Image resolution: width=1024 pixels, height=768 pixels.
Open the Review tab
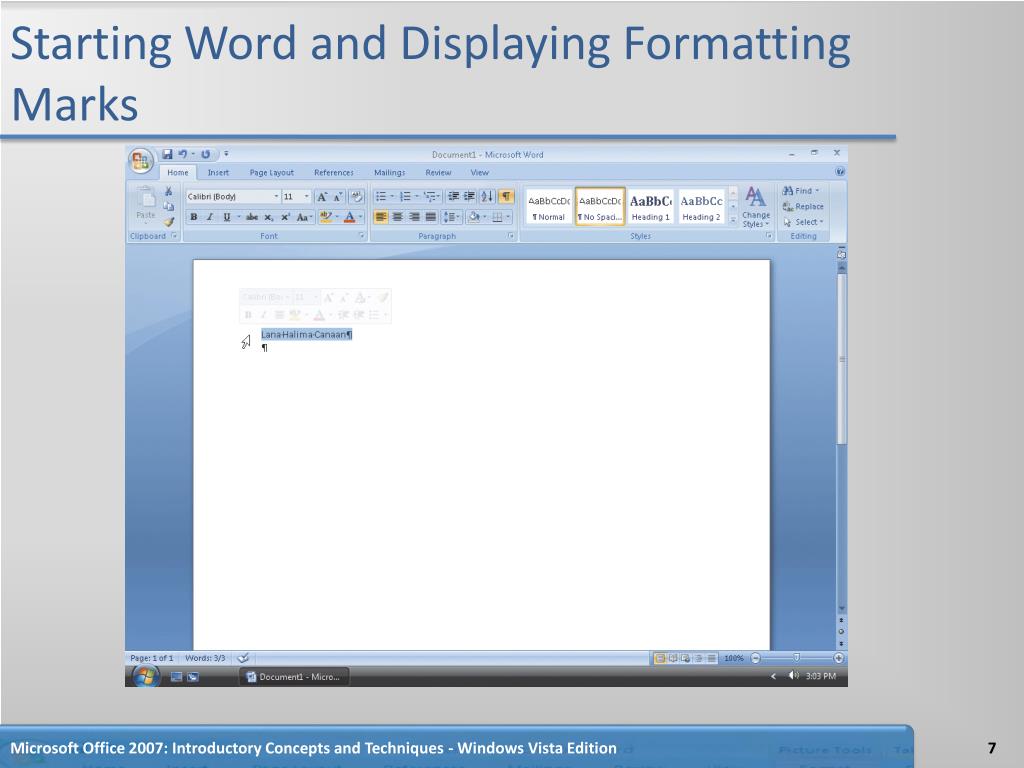click(x=438, y=172)
